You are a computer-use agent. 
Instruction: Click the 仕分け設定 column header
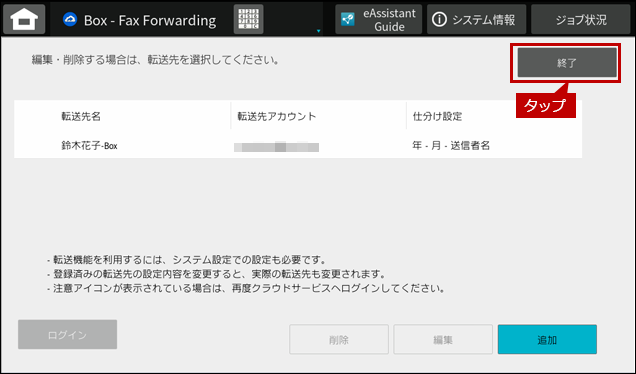point(437,116)
